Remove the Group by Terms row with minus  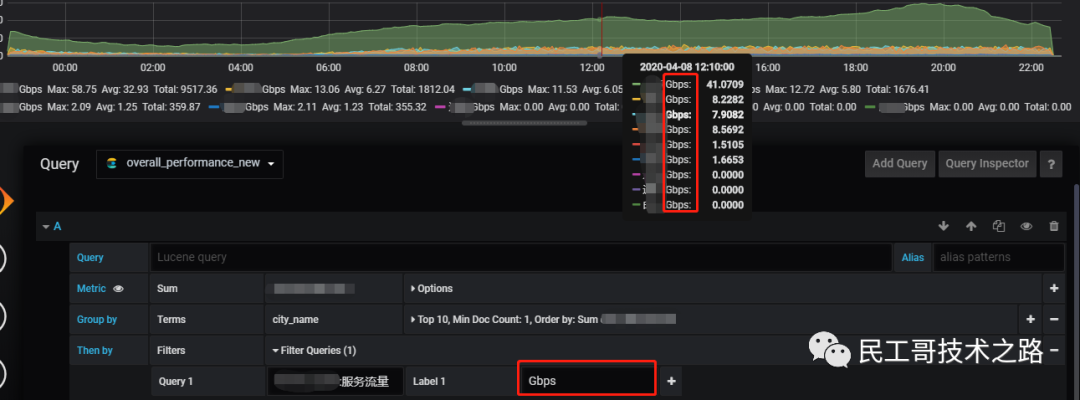point(1054,319)
